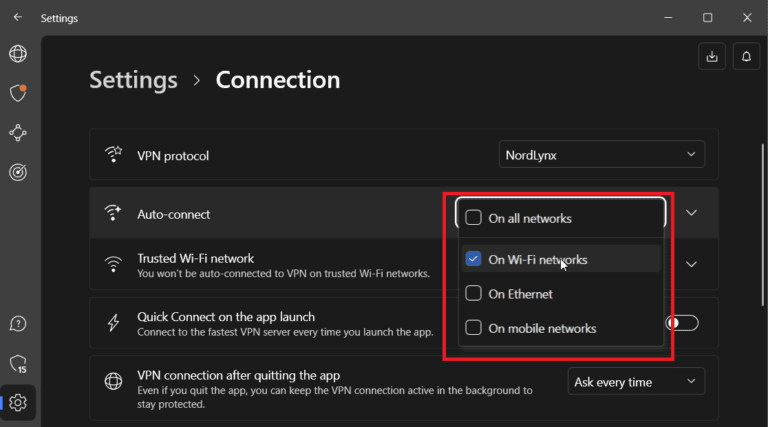Viewport: 768px width, 427px height.
Task: Click the back arrow in title bar
Action: [x=17, y=18]
